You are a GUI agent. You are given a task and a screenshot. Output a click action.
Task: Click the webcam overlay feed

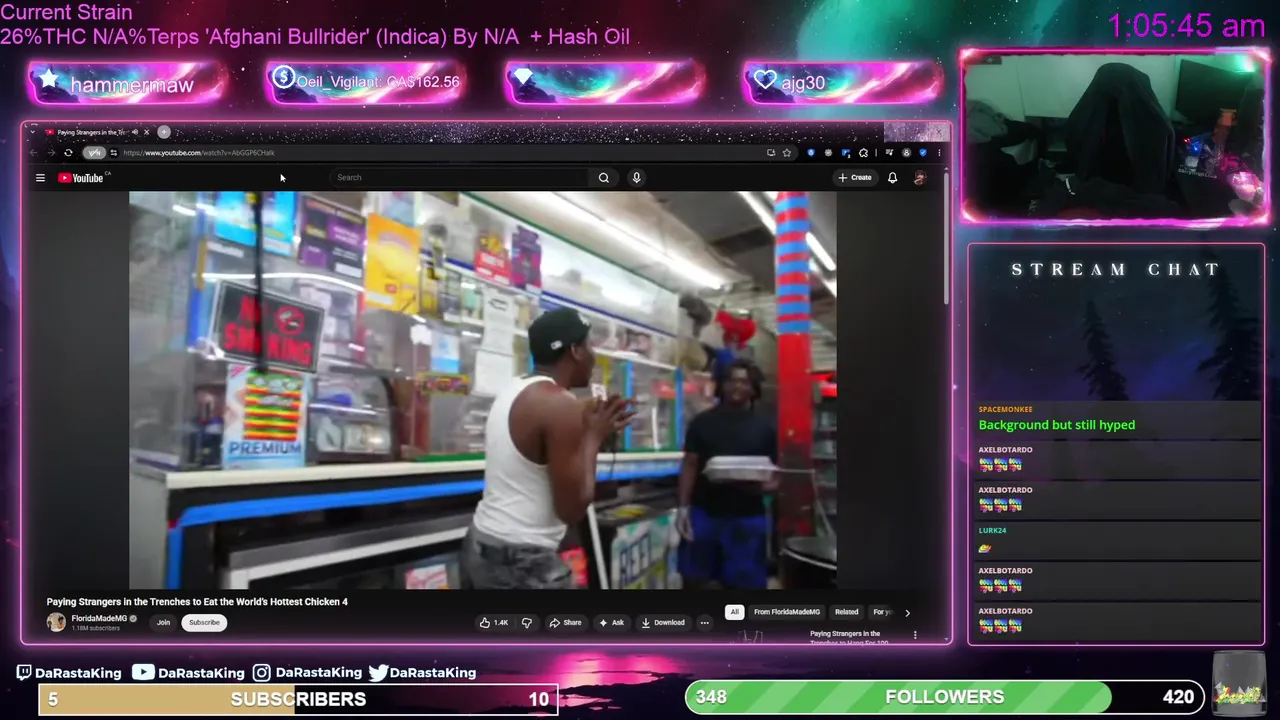(1115, 137)
